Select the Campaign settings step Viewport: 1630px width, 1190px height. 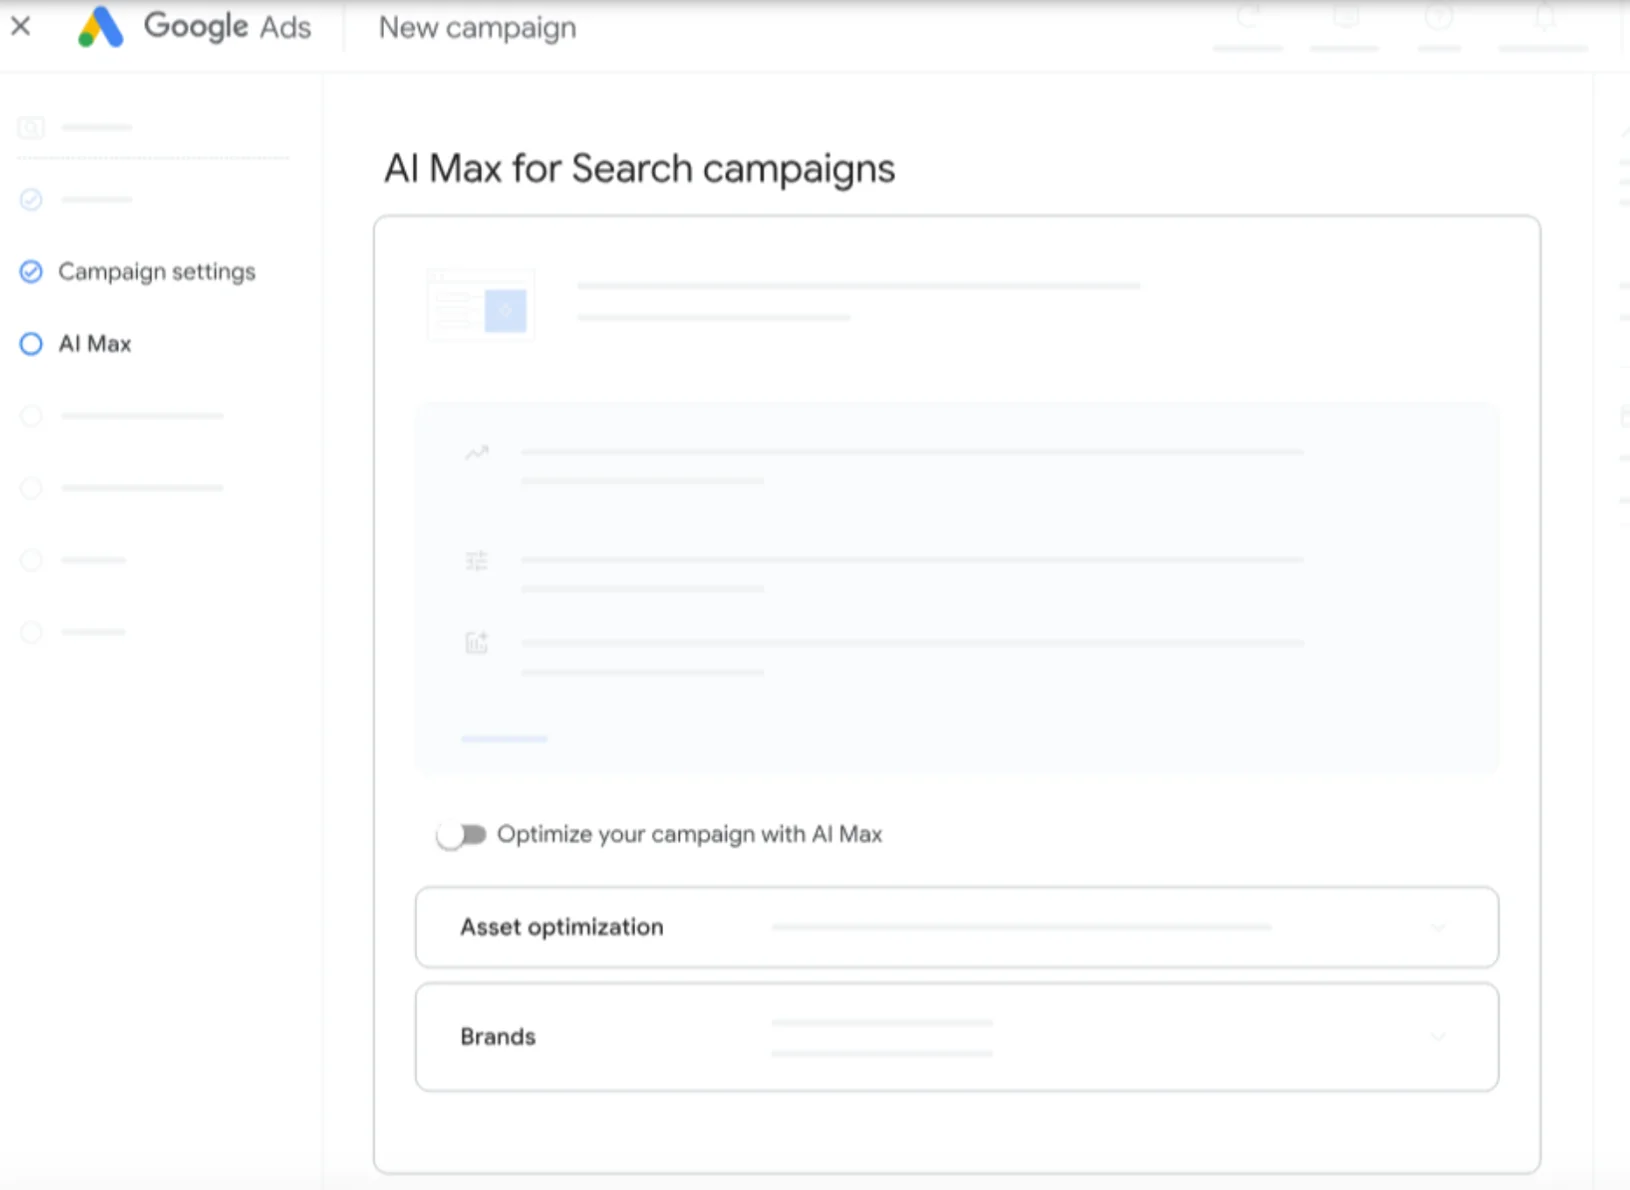pos(156,271)
